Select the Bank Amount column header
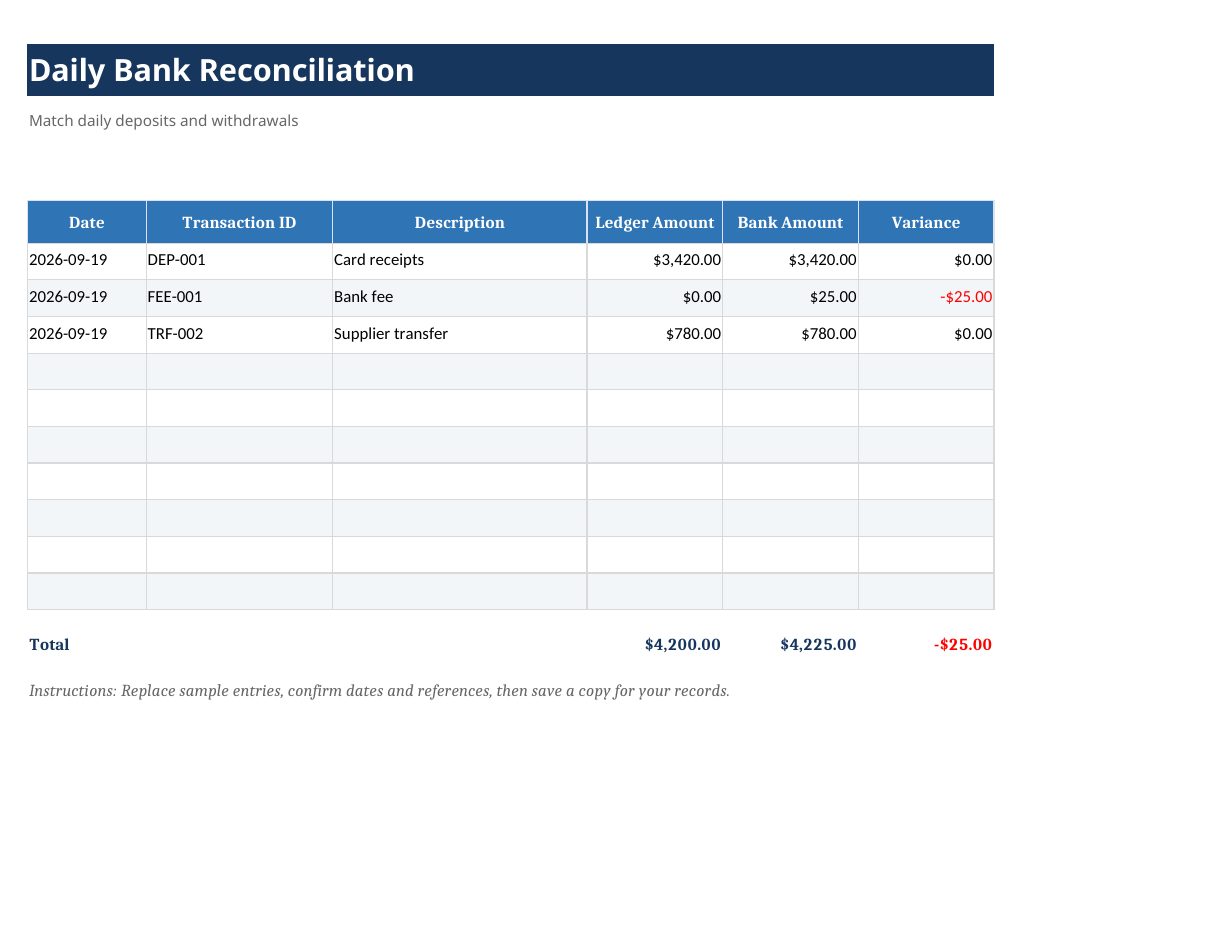 pyautogui.click(x=790, y=222)
